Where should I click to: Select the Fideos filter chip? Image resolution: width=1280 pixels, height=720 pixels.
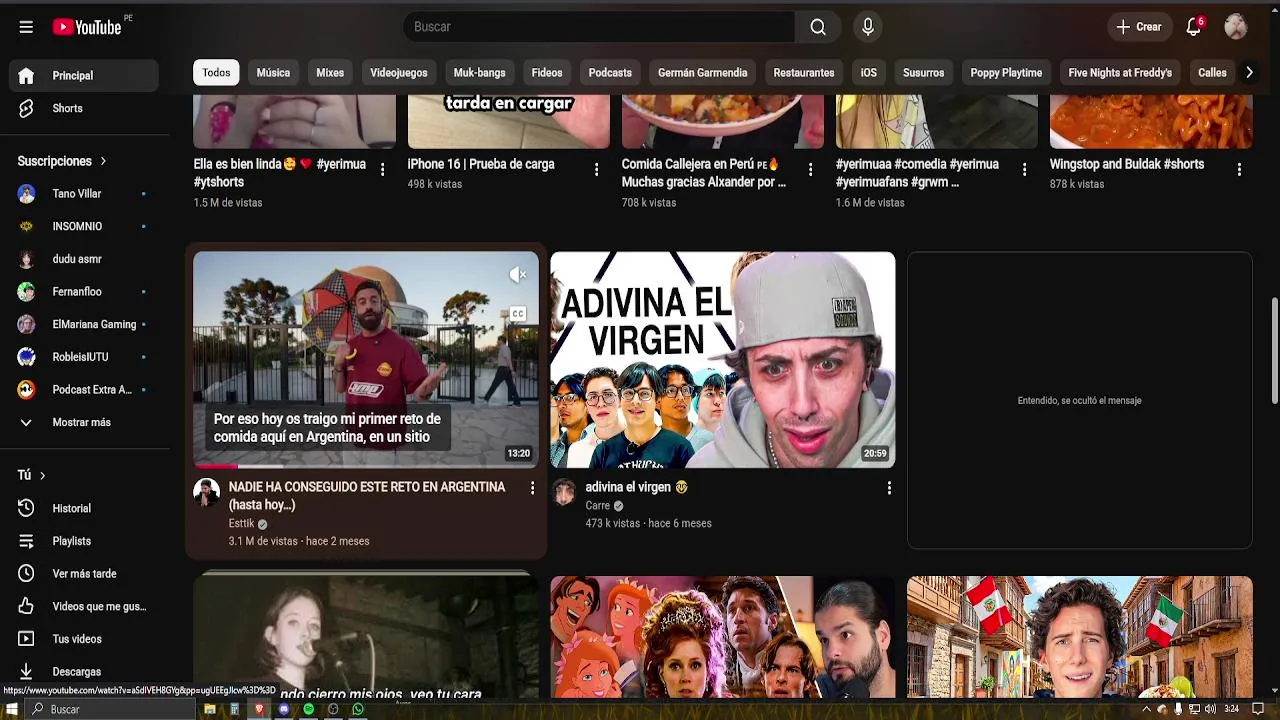547,73
